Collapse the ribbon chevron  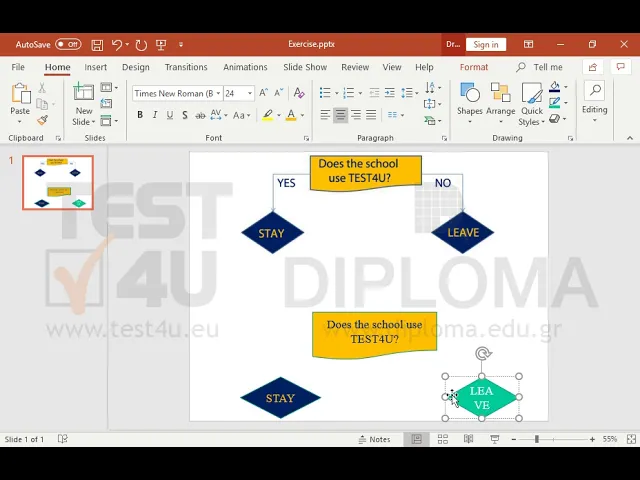coord(630,138)
